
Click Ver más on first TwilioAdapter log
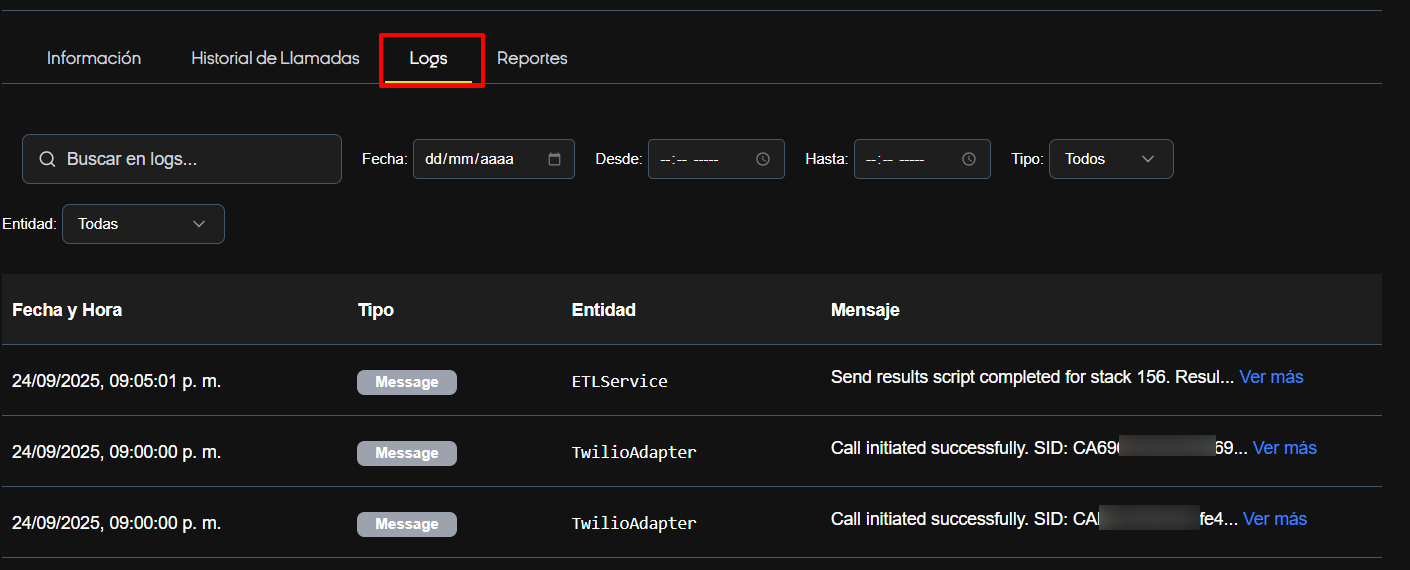(x=1284, y=448)
